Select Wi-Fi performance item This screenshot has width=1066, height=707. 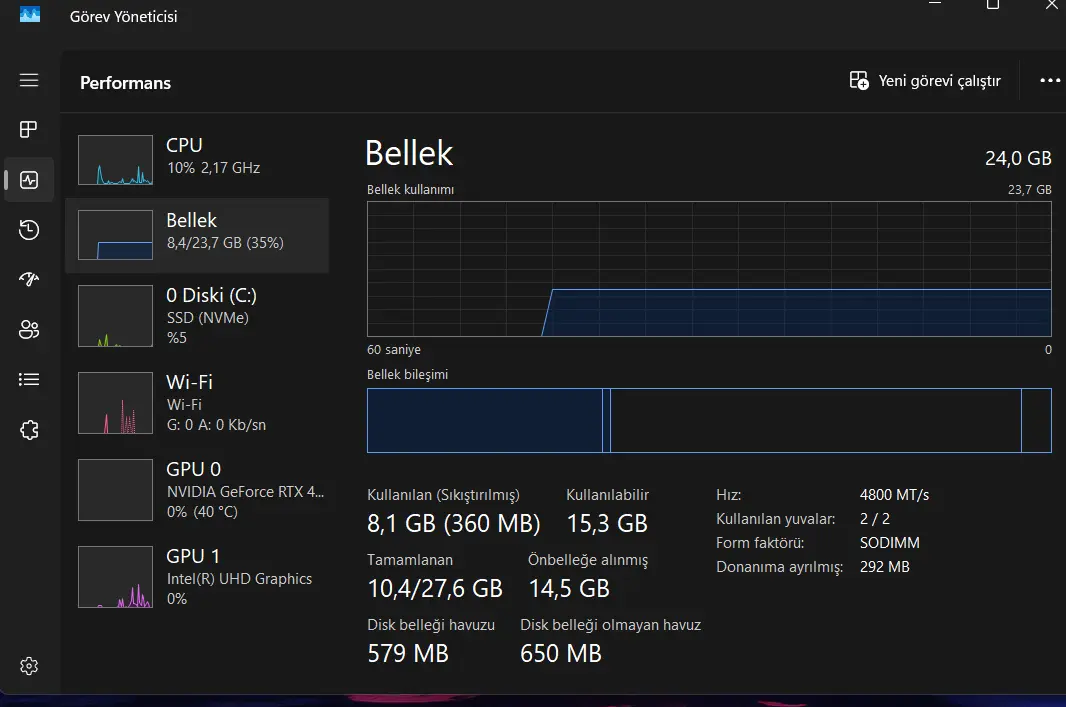(x=197, y=403)
